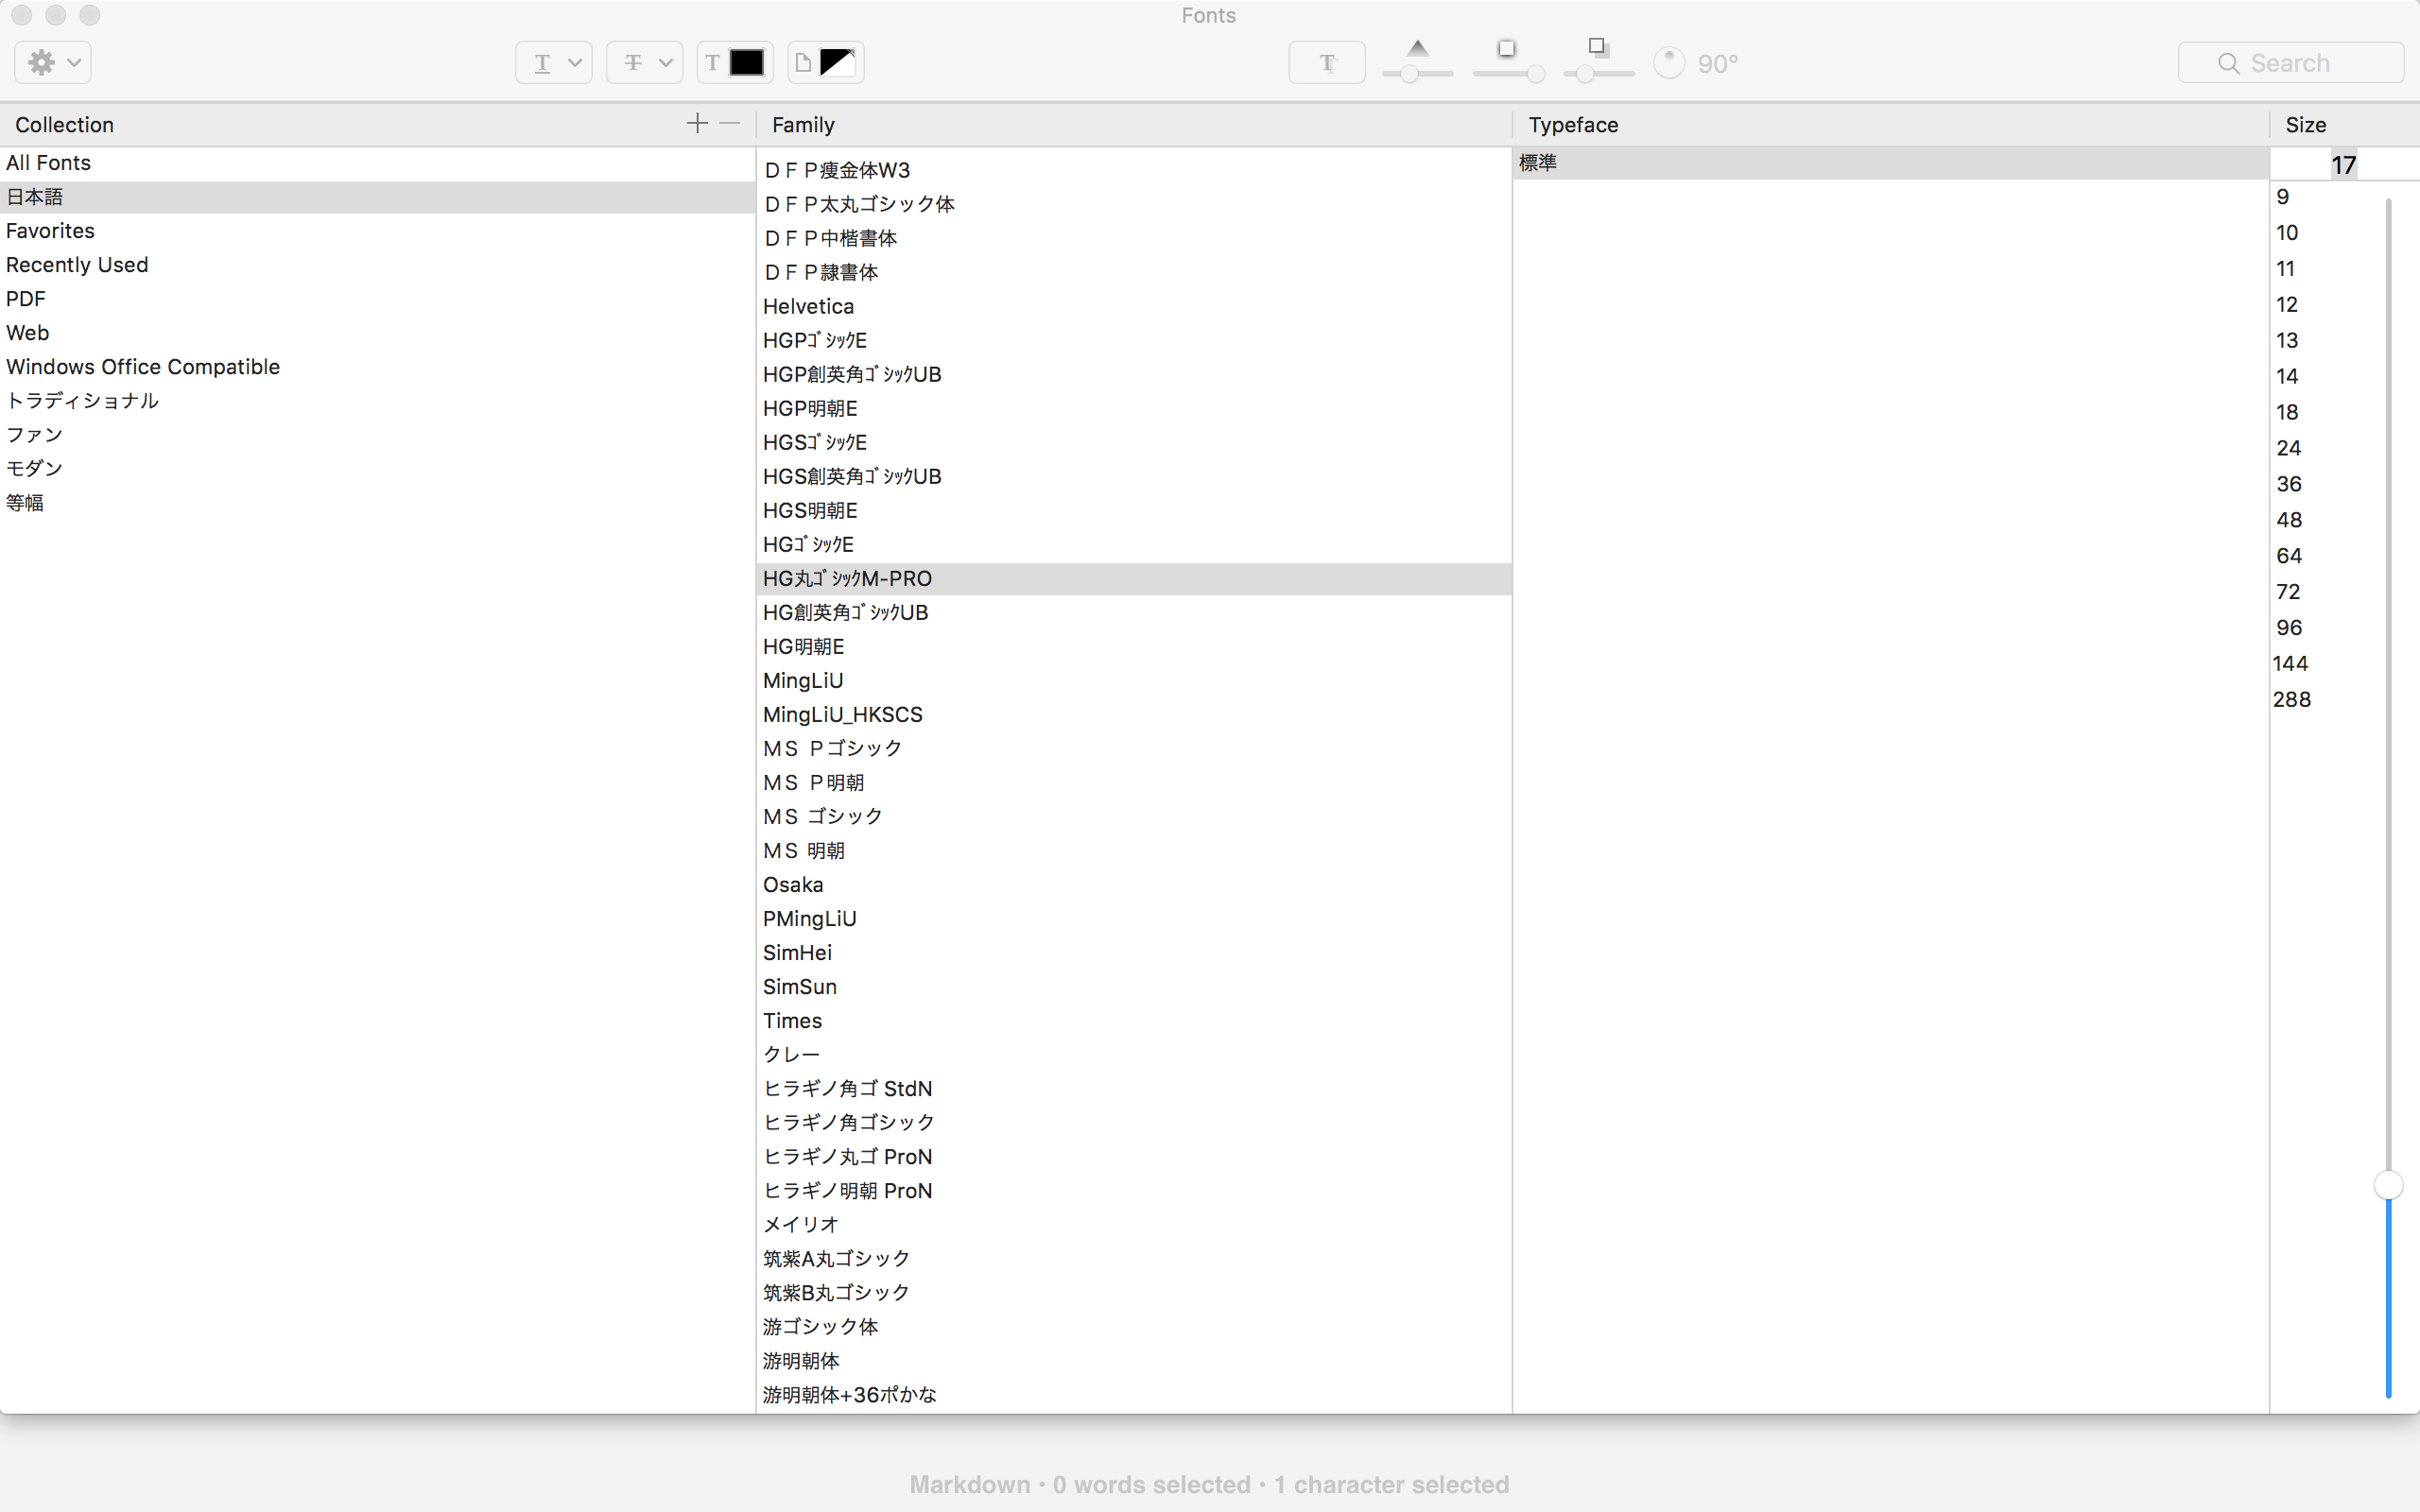Toggle the text shadow button

coord(1326,63)
